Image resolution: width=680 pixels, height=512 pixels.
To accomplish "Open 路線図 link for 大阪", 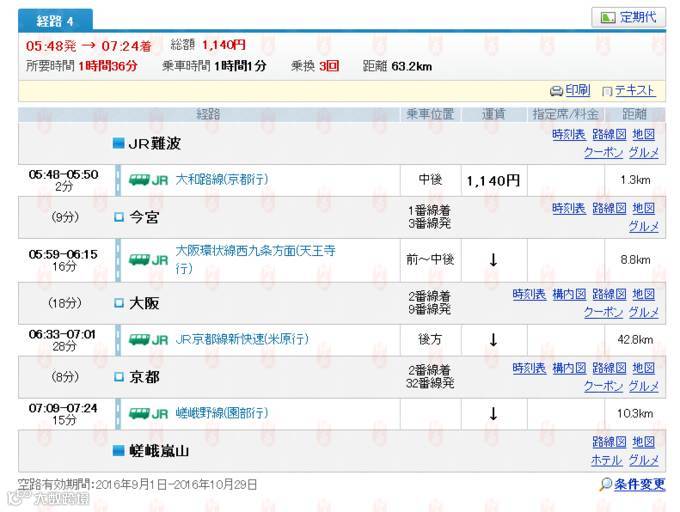I will pos(609,294).
